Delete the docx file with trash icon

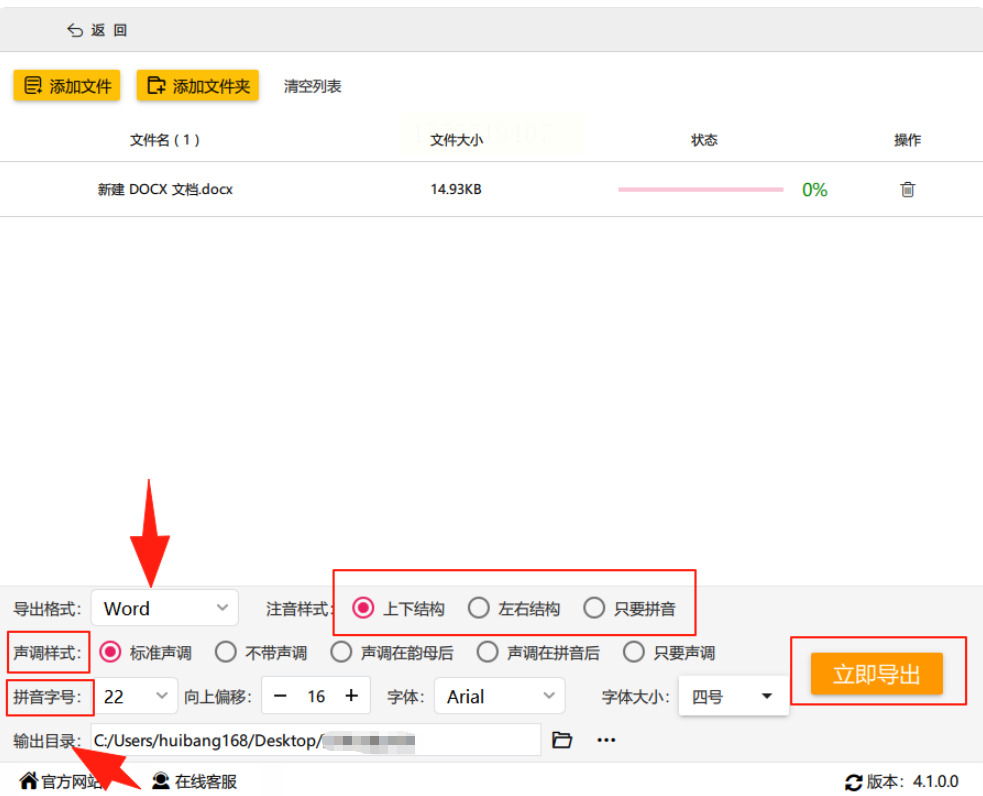click(x=907, y=189)
